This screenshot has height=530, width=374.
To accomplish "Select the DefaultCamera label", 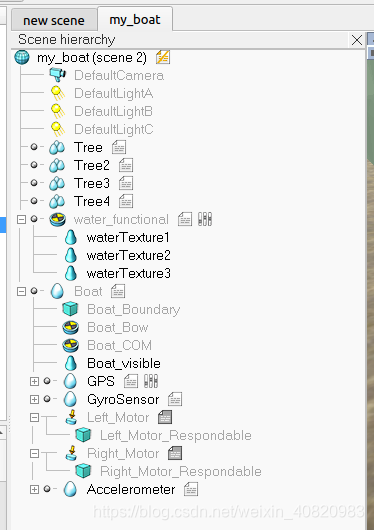I will [x=119, y=75].
